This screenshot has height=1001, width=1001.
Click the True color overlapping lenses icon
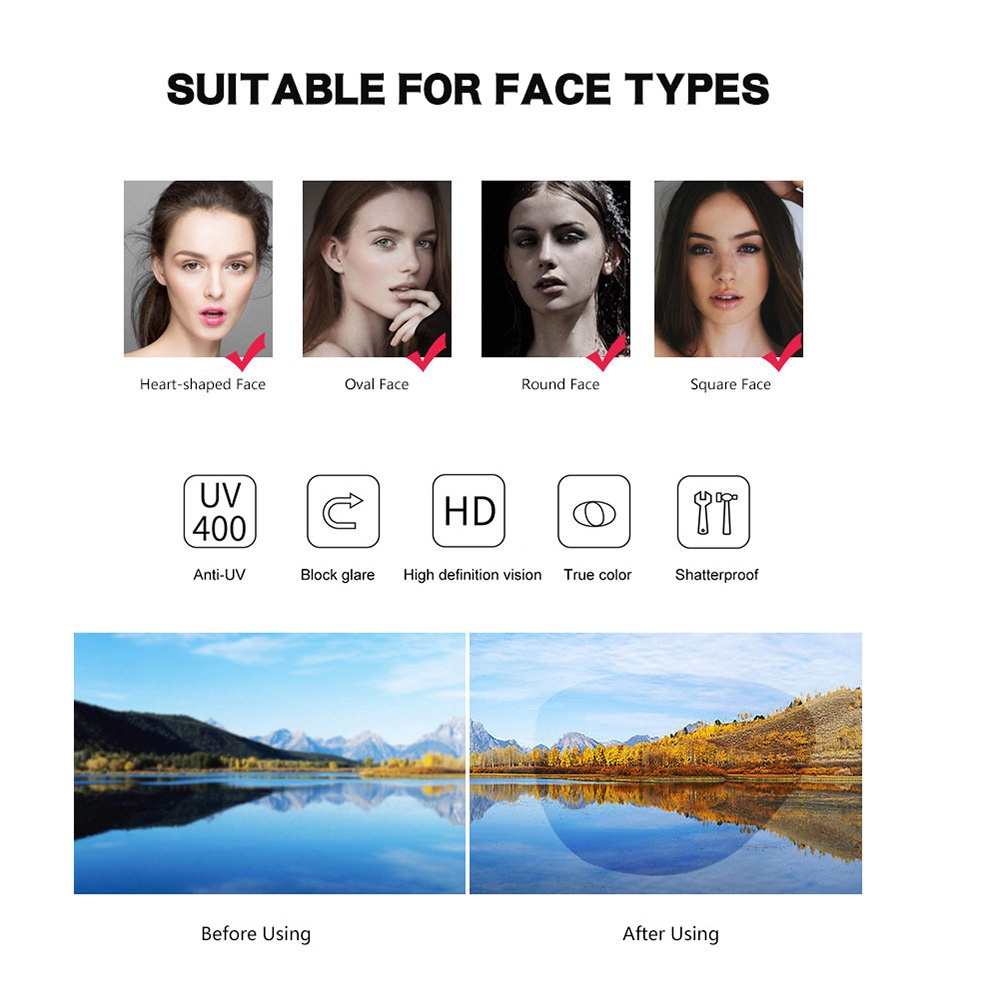coord(594,511)
